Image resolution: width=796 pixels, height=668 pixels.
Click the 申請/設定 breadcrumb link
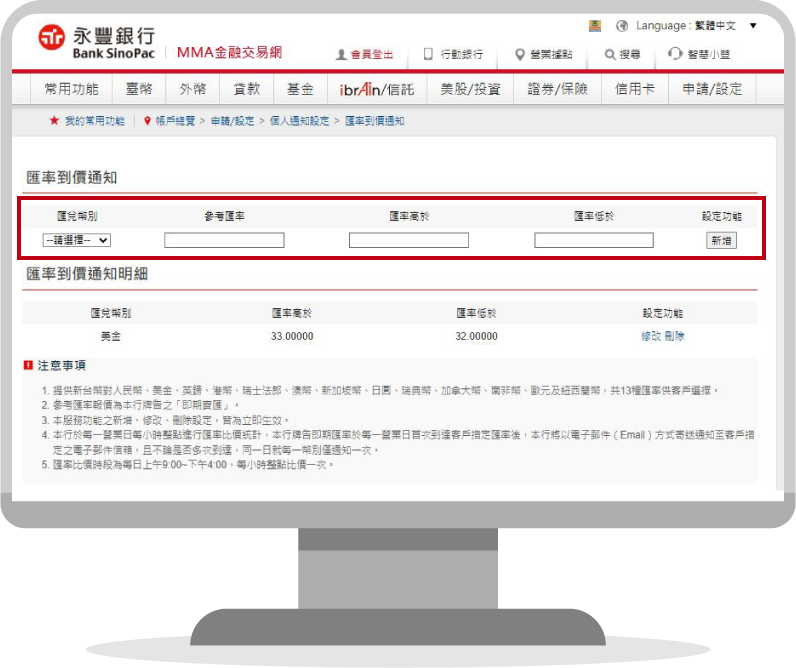click(x=233, y=121)
